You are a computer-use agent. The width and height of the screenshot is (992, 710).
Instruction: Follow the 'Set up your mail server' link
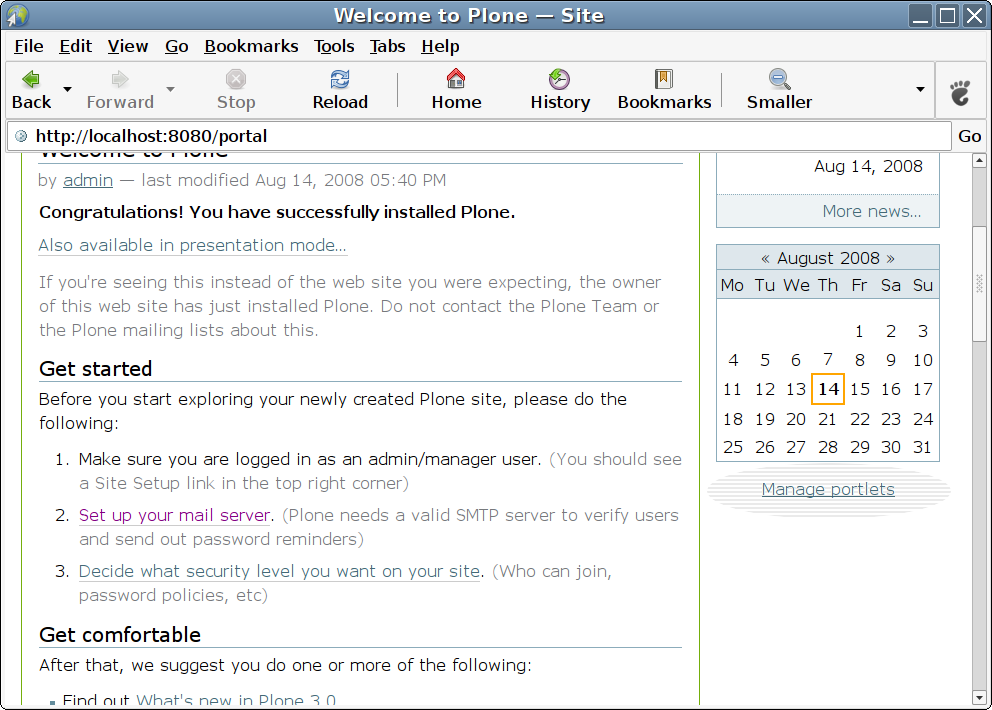click(174, 515)
